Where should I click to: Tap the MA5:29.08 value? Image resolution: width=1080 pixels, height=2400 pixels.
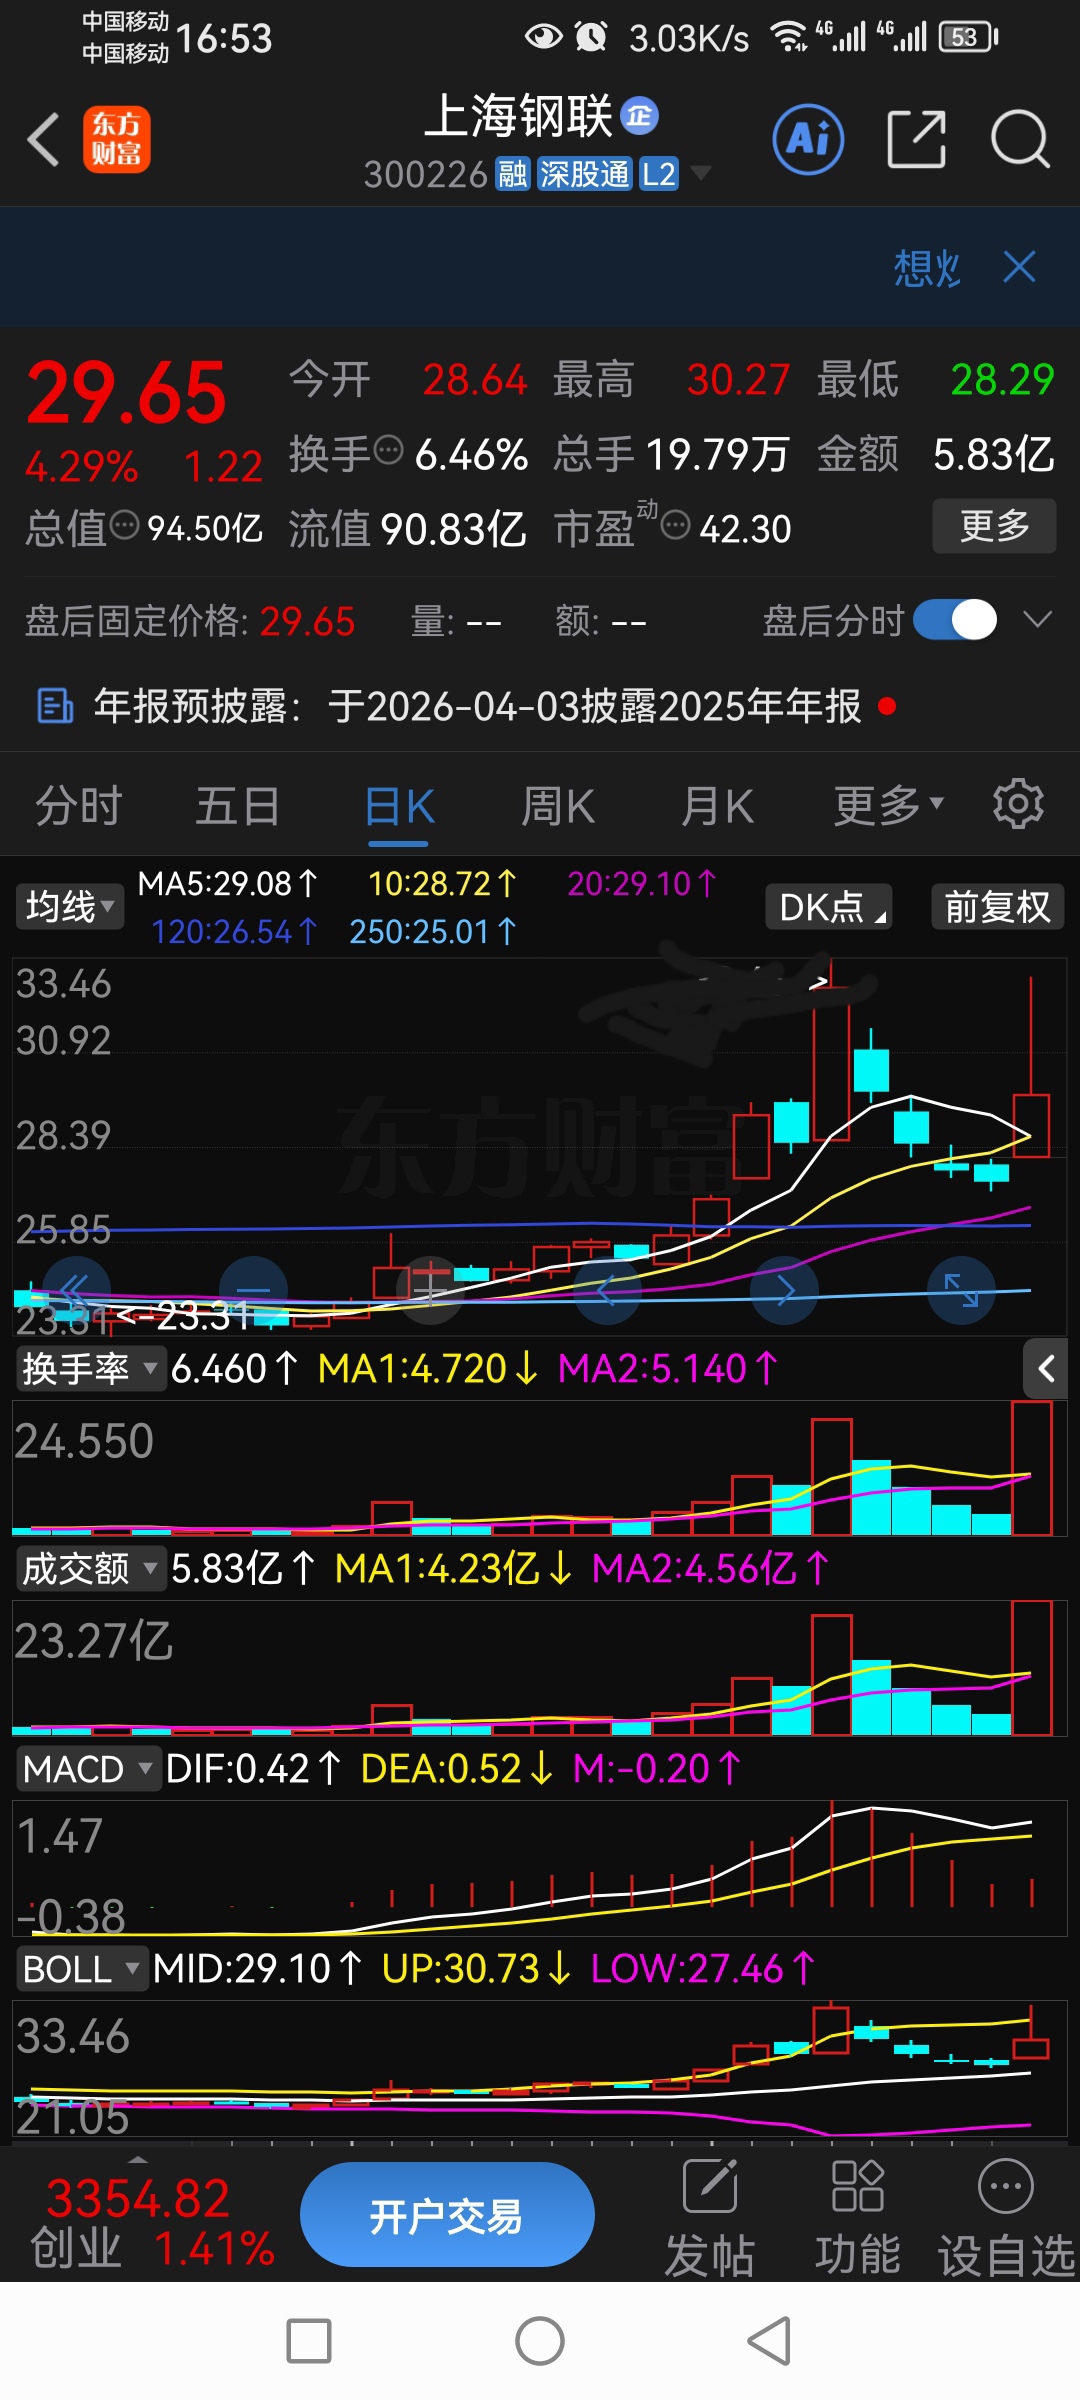[x=227, y=883]
